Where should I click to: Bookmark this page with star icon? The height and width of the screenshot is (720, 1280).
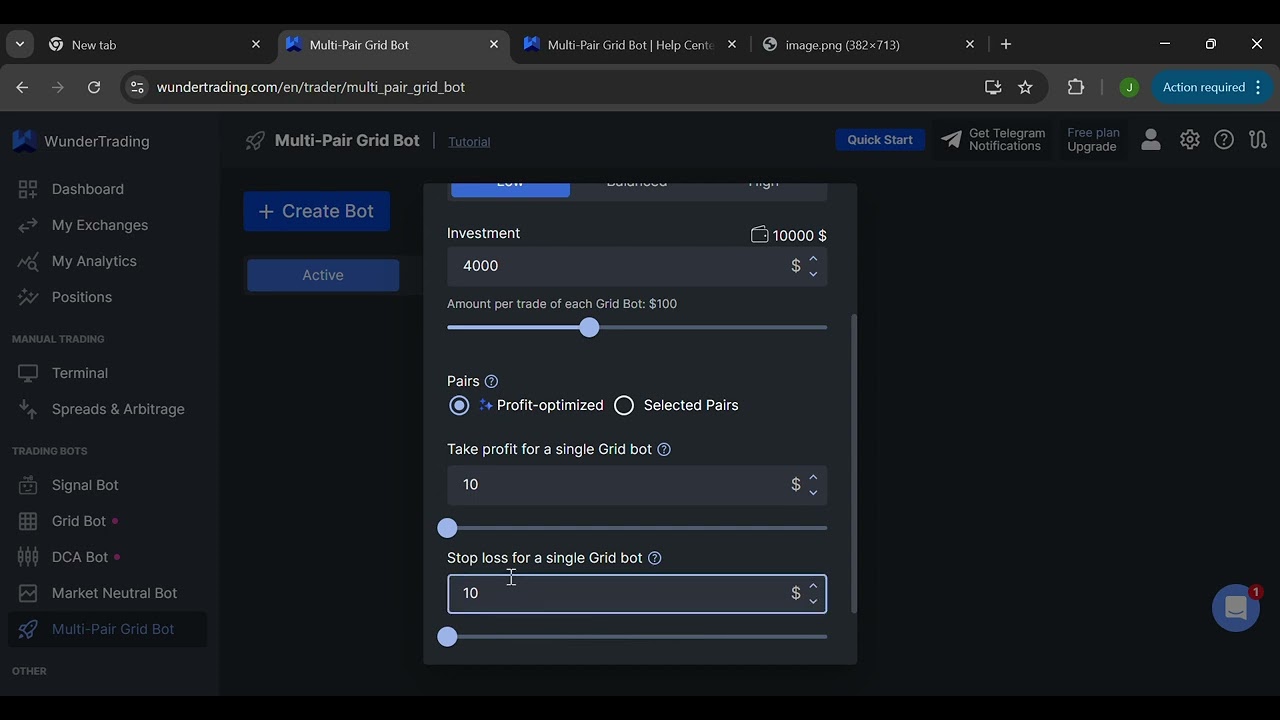[1025, 87]
